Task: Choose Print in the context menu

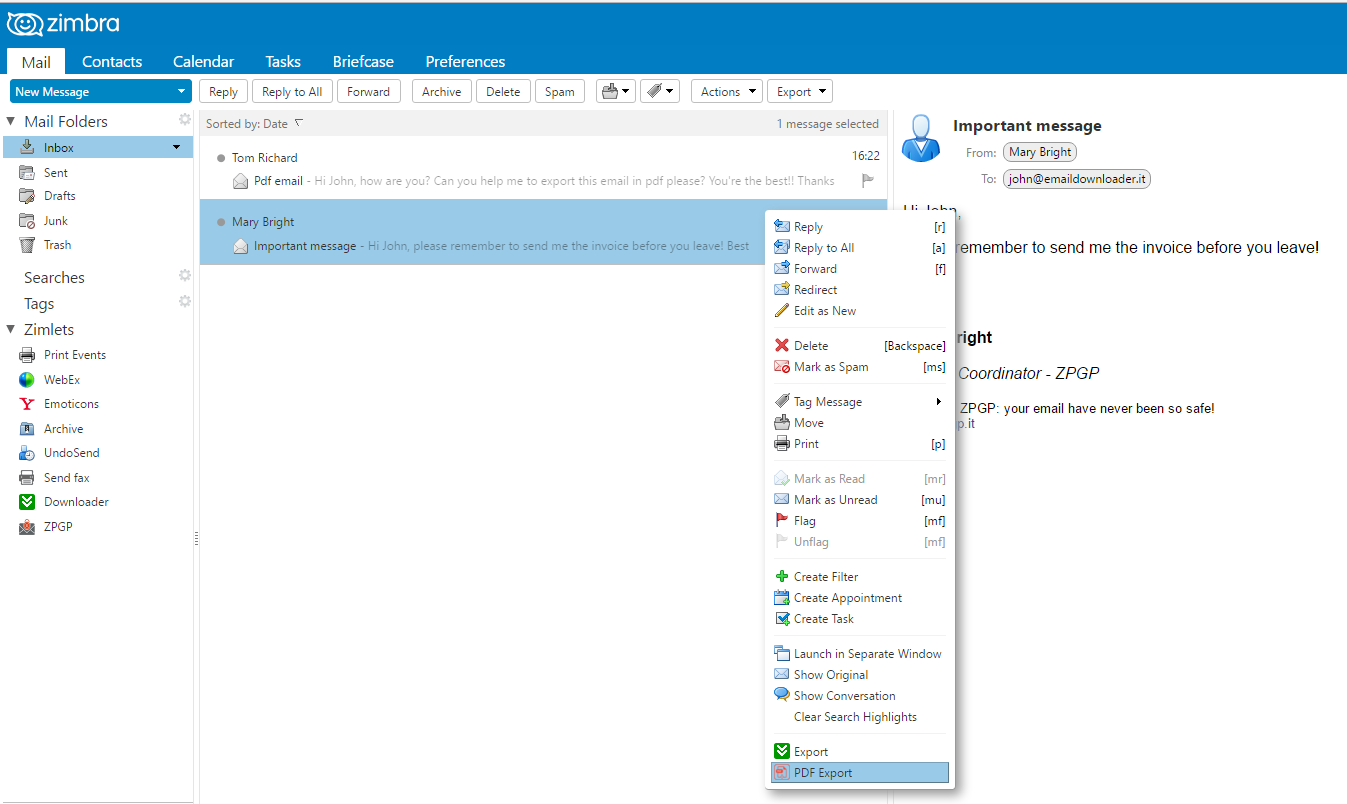Action: click(860, 444)
